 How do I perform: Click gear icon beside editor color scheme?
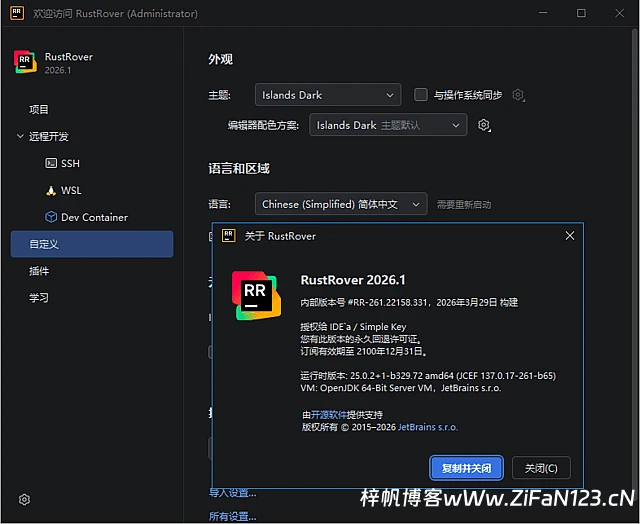pos(484,125)
